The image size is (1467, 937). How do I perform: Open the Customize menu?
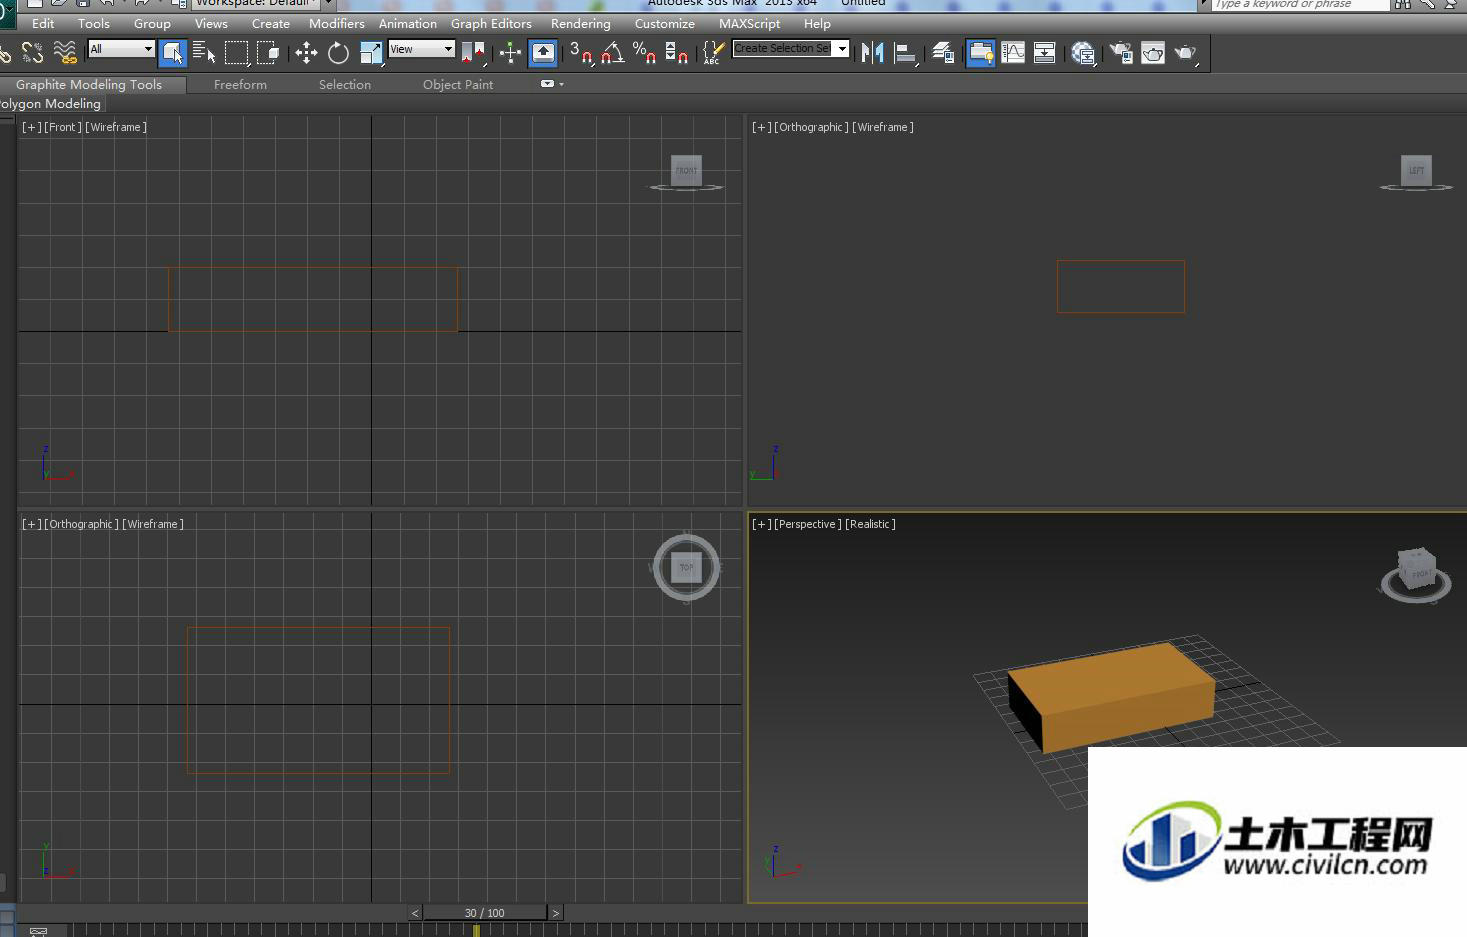click(664, 23)
